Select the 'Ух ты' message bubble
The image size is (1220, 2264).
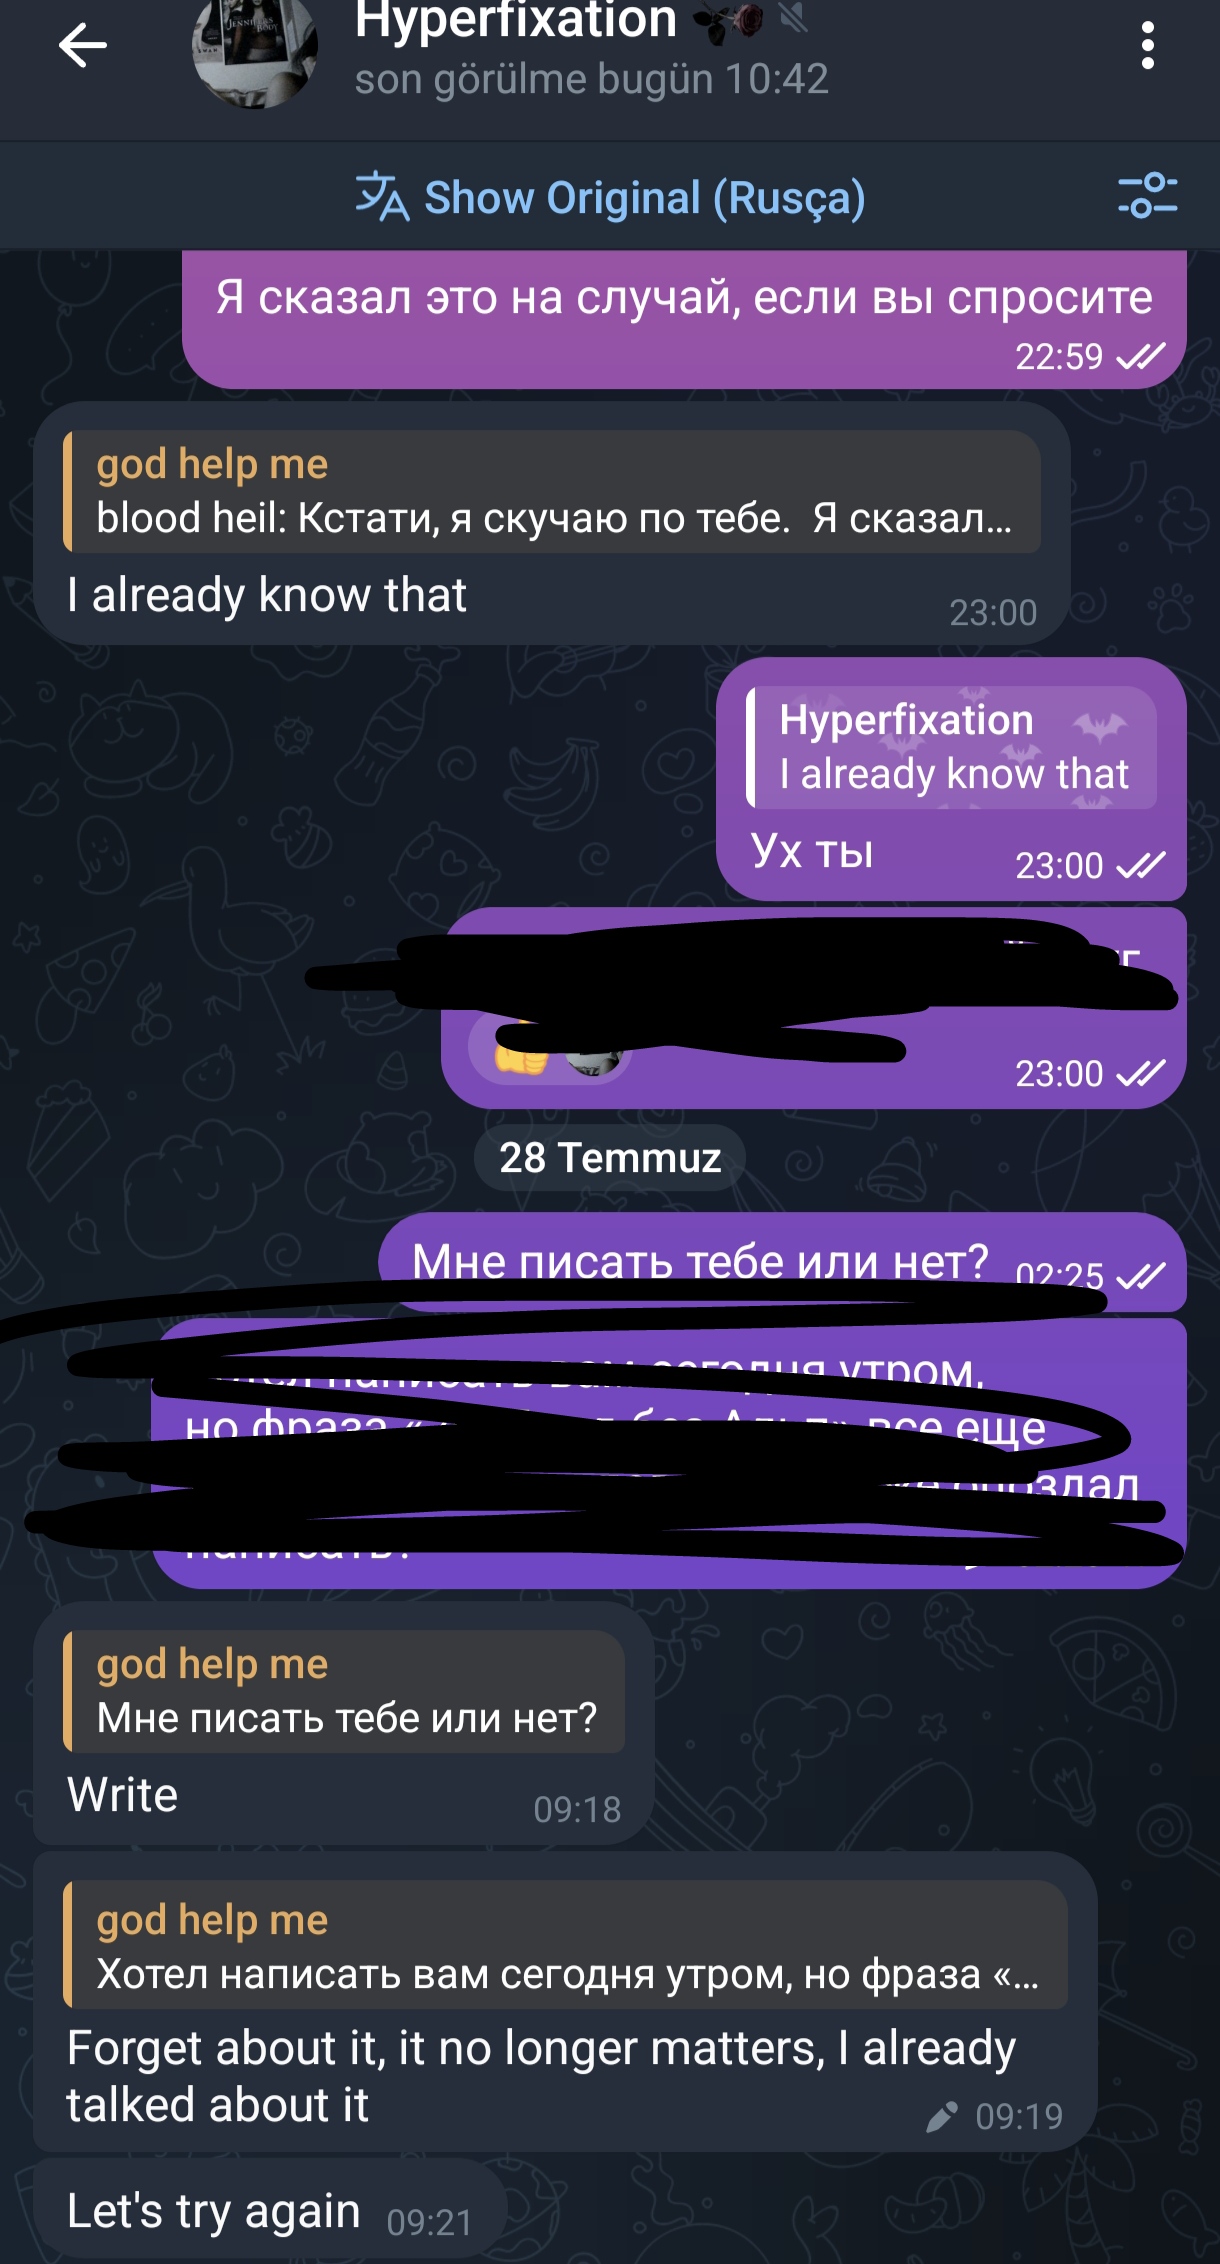coord(952,779)
